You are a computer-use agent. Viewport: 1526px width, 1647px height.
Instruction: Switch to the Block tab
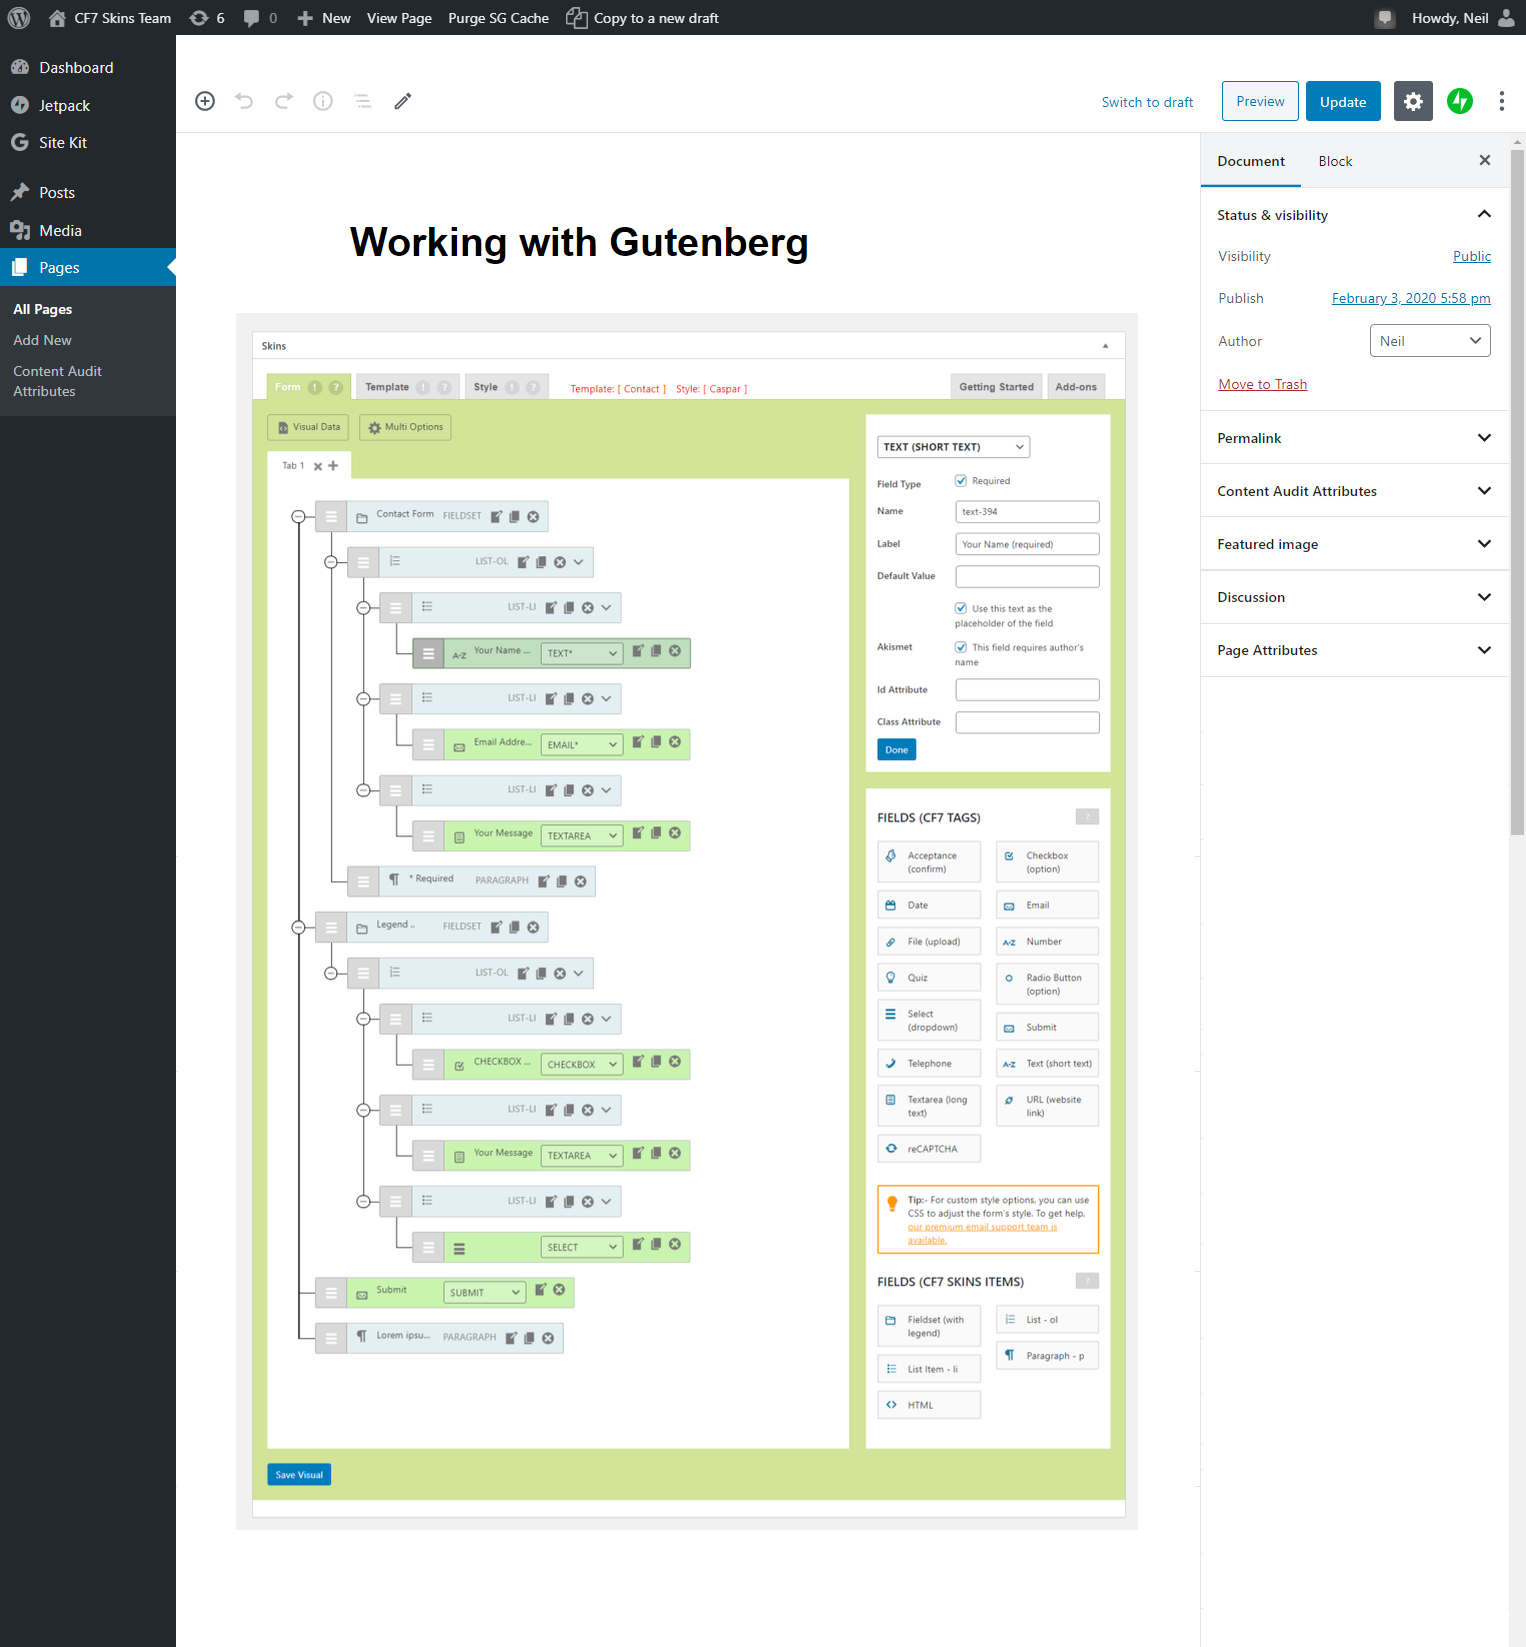(x=1334, y=161)
